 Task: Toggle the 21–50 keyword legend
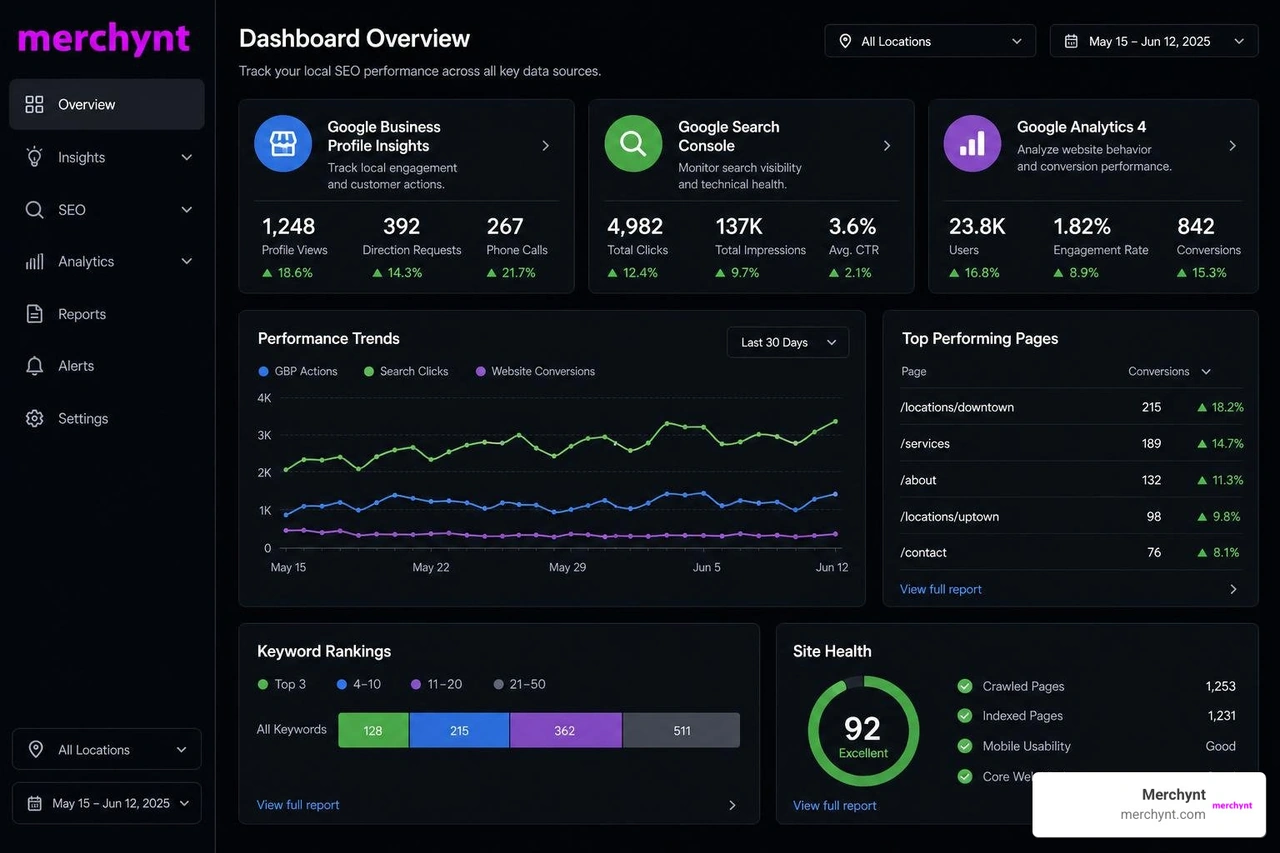point(520,684)
